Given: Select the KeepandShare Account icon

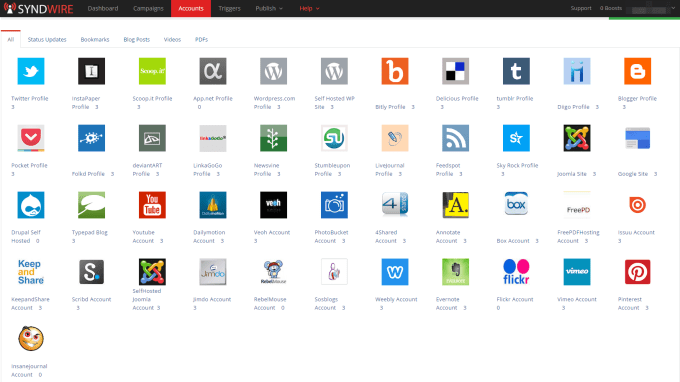Looking at the screenshot, I should click(x=31, y=272).
